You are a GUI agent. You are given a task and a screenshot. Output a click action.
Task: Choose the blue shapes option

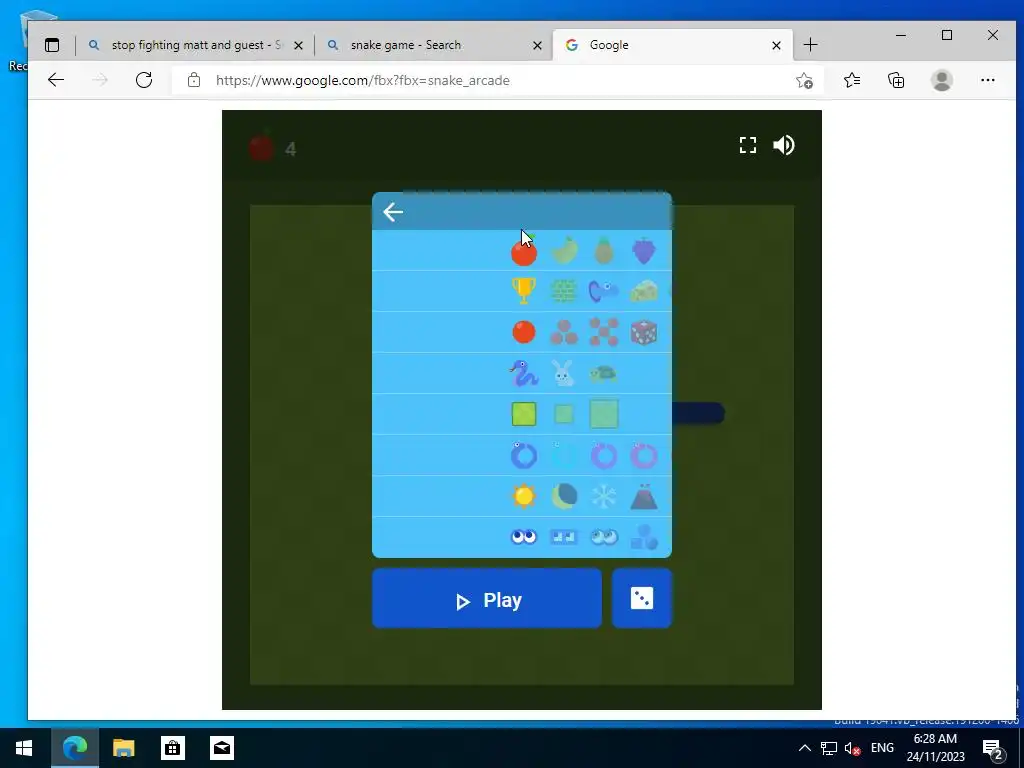pos(644,537)
